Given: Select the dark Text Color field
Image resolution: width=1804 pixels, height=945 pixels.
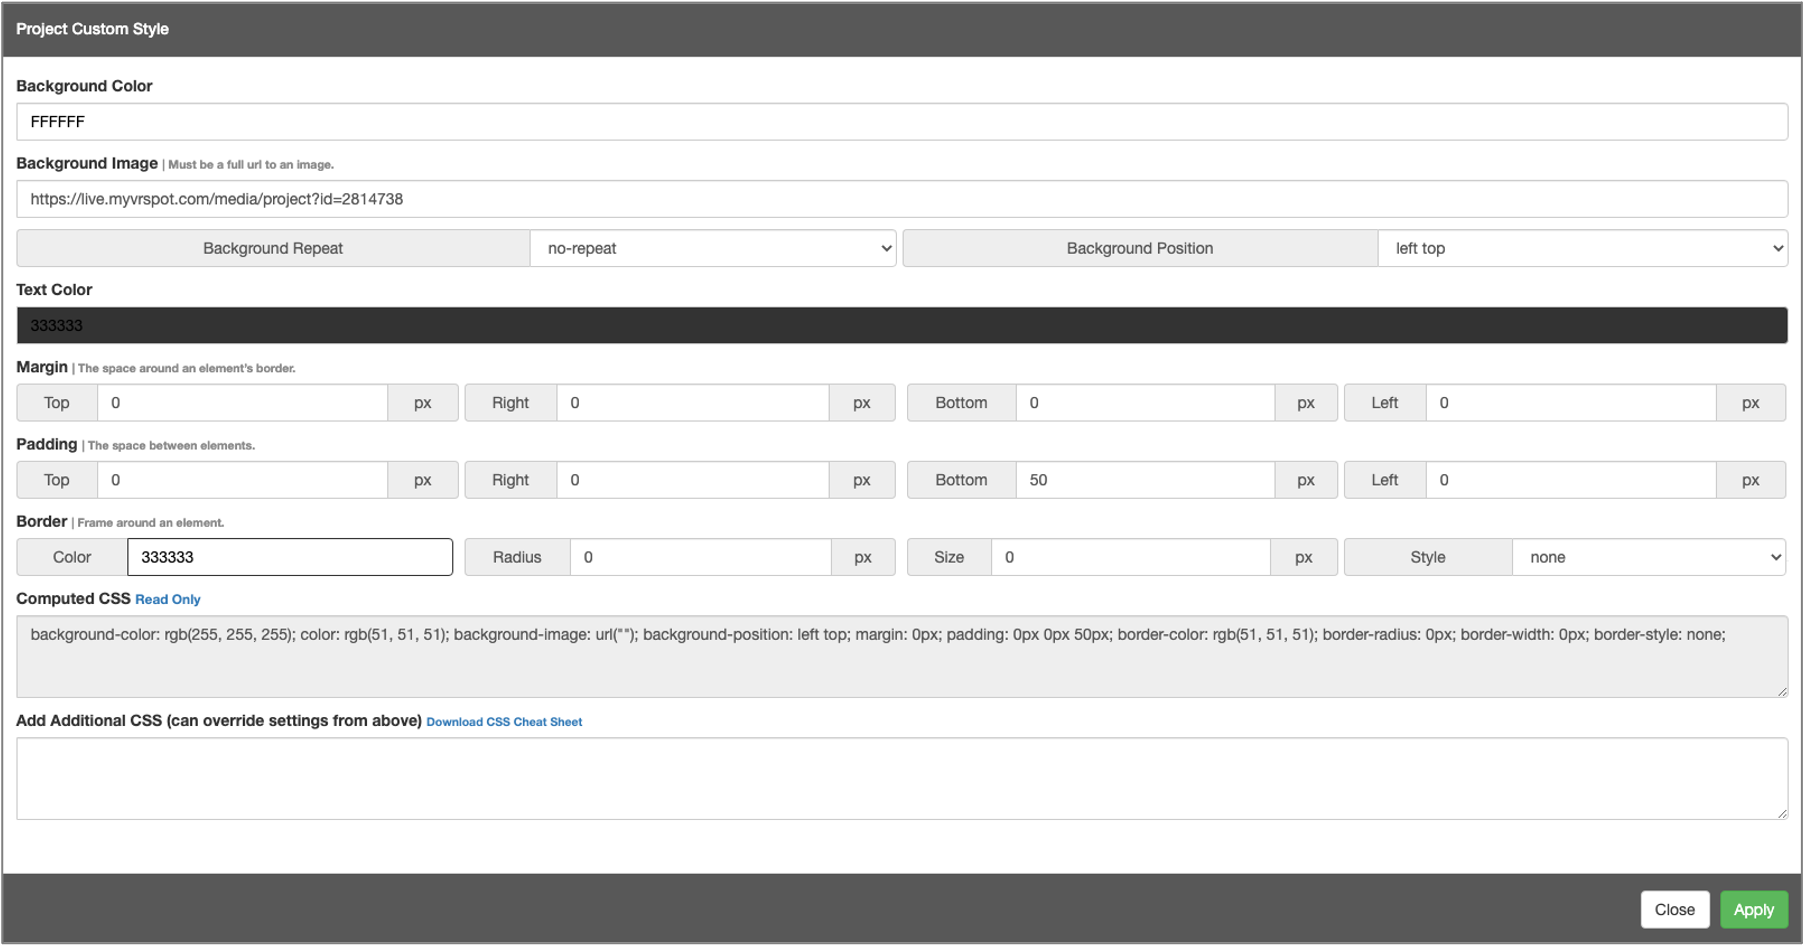Looking at the screenshot, I should 901,325.
